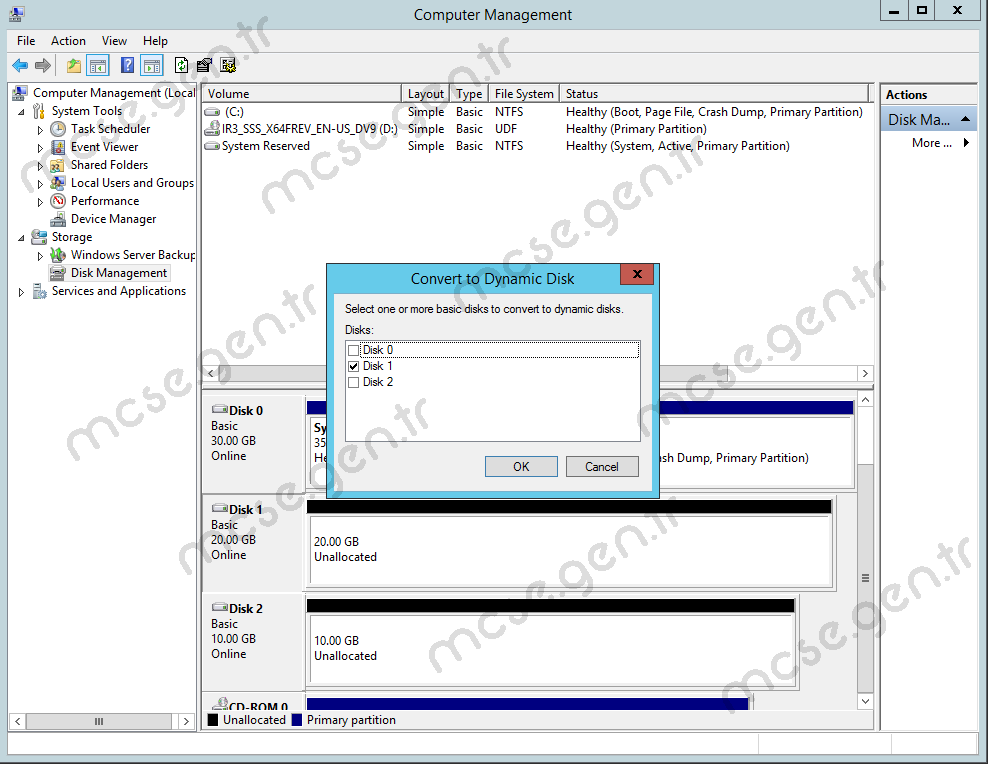The height and width of the screenshot is (764, 988).
Task: Toggle Show/Hide Console Tree toolbar icon
Action: point(98,65)
